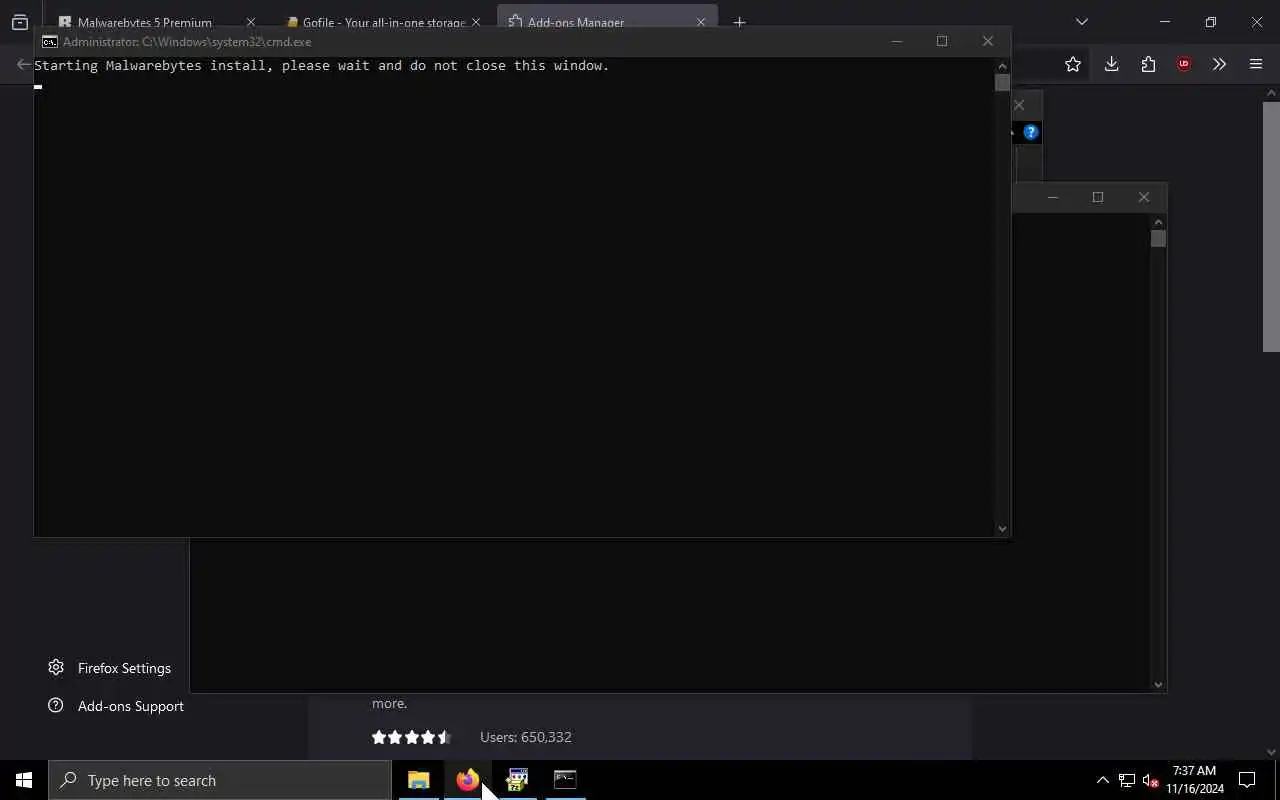Screen dimensions: 1280x800
Task: Open the uBlock Origin toolbar icon
Action: pyautogui.click(x=1184, y=65)
